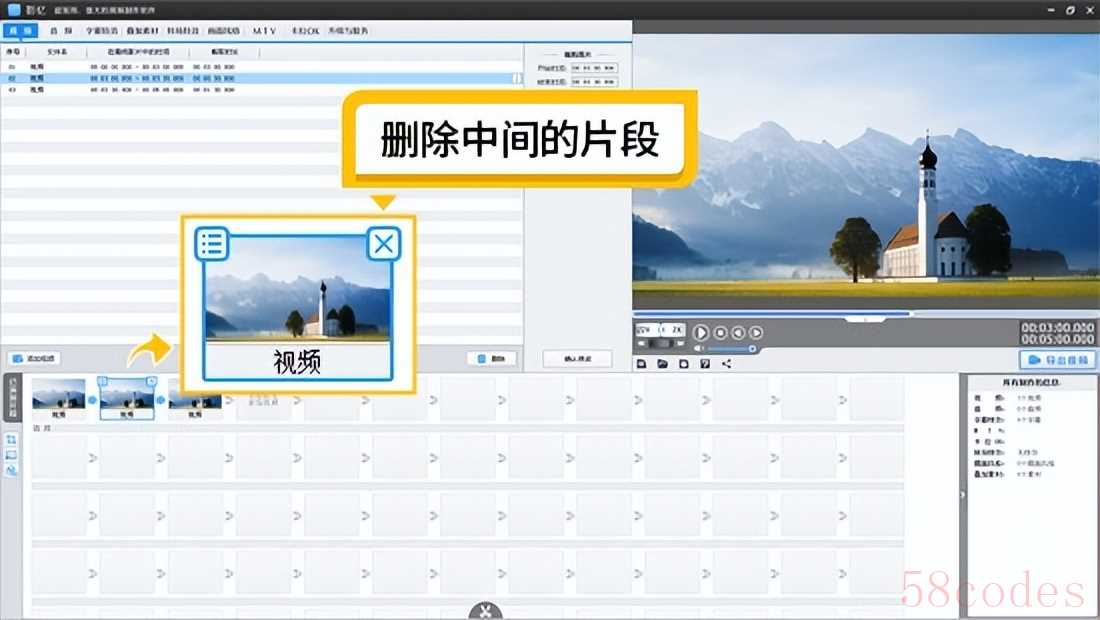Viewport: 1100px width, 620px height.
Task: Click the new project icon below the player
Action: click(x=641, y=364)
